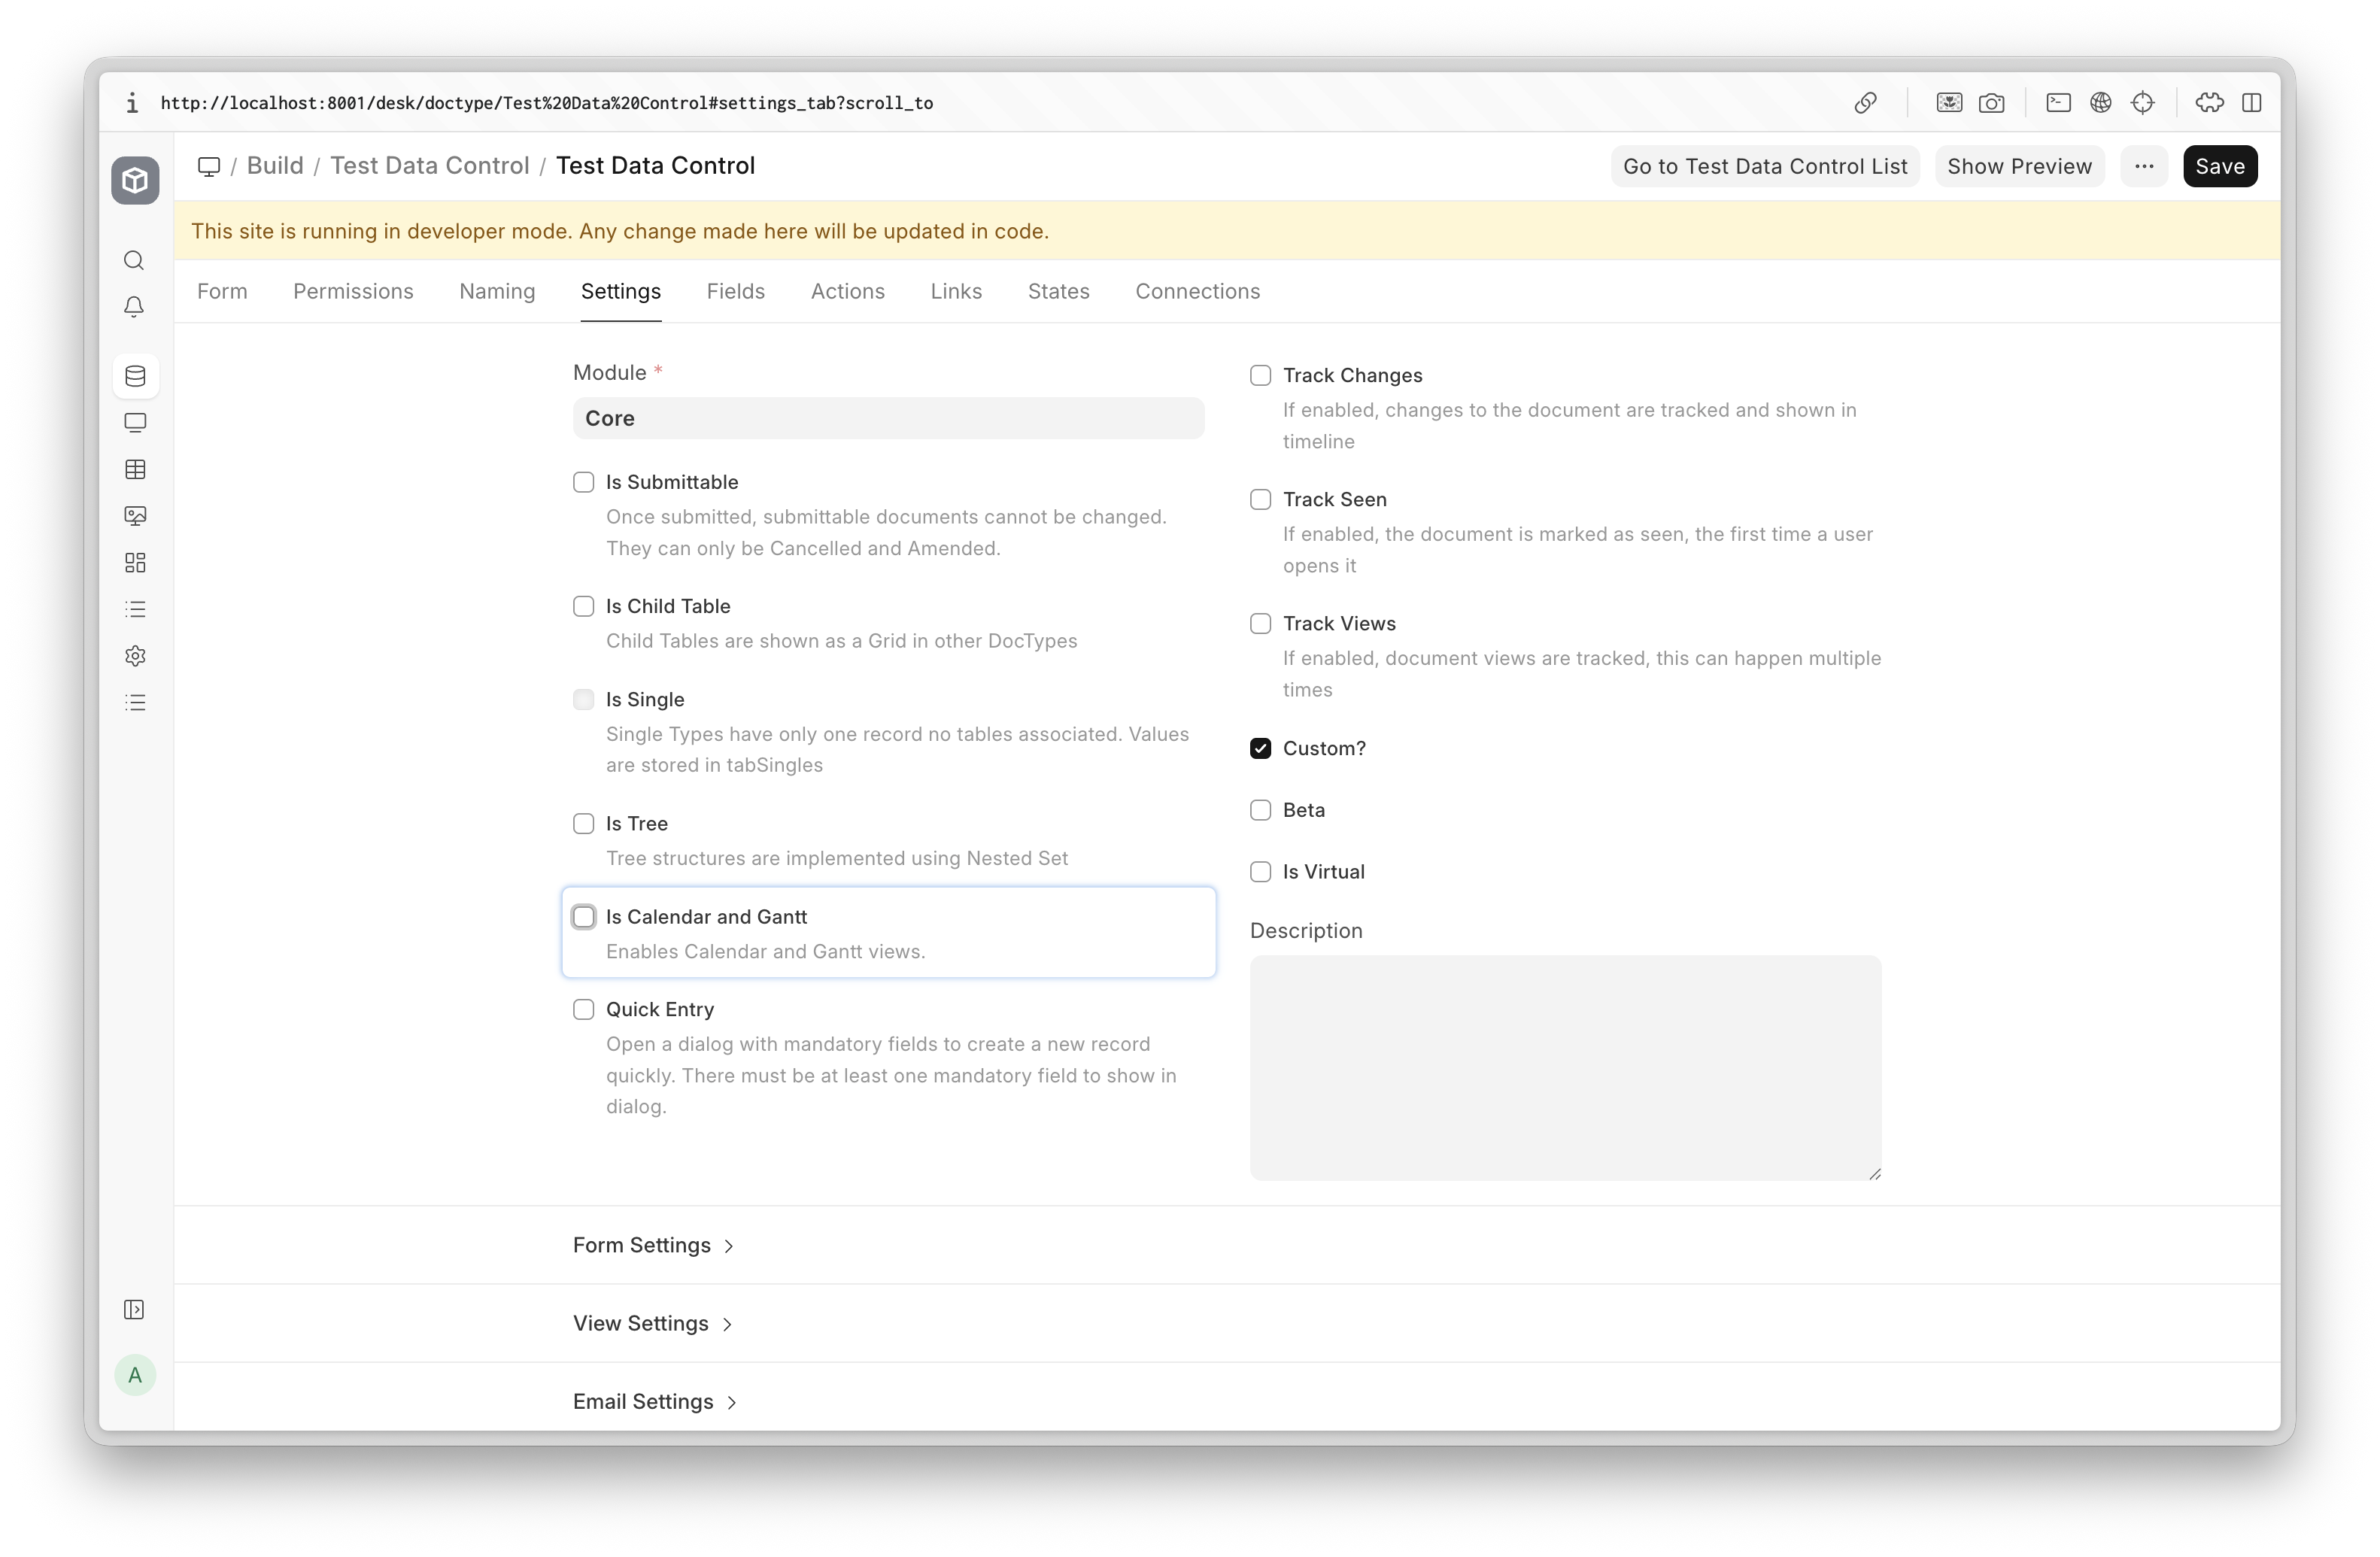Click the database stack sidebar icon
This screenshot has height=1557, width=2380.
(x=135, y=376)
